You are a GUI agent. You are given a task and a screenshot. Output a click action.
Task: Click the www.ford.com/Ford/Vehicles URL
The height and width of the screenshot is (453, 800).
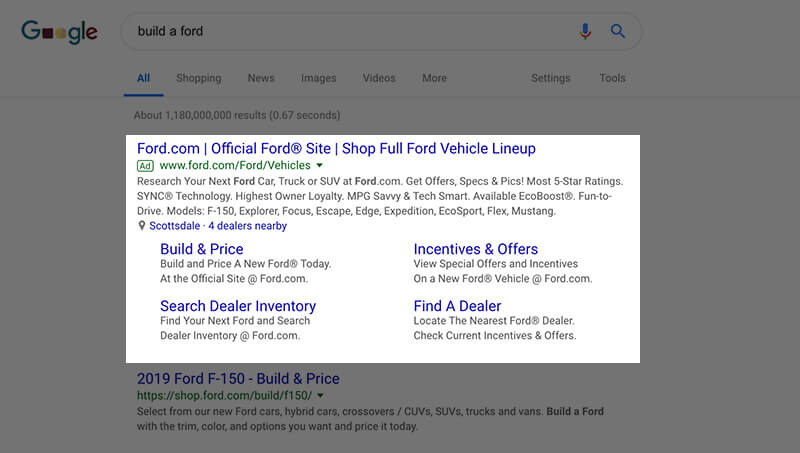(235, 165)
